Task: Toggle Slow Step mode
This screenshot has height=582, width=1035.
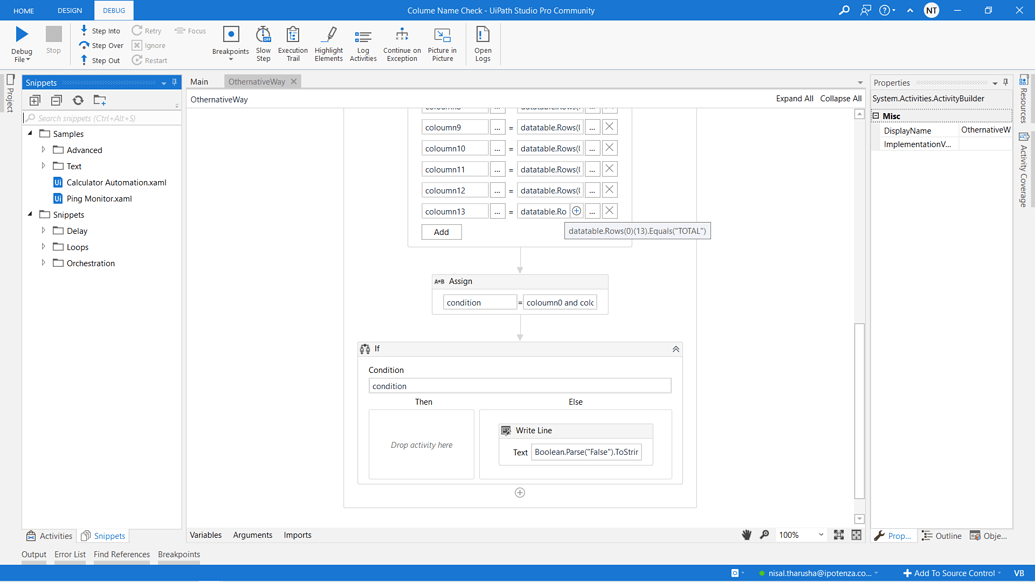Action: click(263, 40)
